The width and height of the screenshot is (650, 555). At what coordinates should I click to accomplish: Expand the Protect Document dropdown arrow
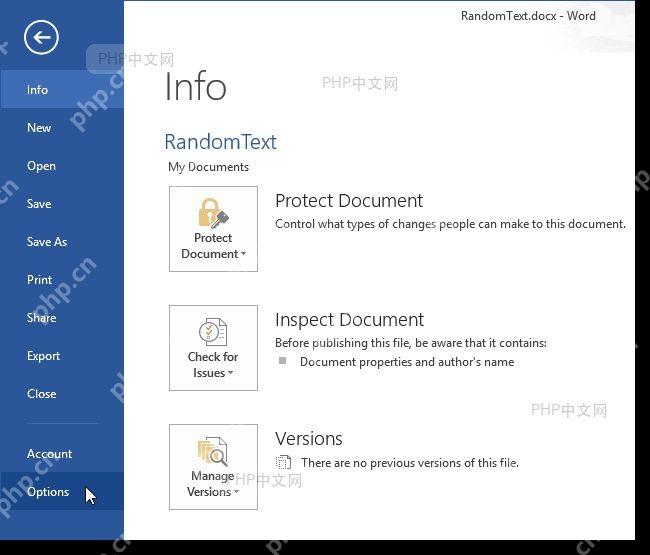[x=243, y=253]
